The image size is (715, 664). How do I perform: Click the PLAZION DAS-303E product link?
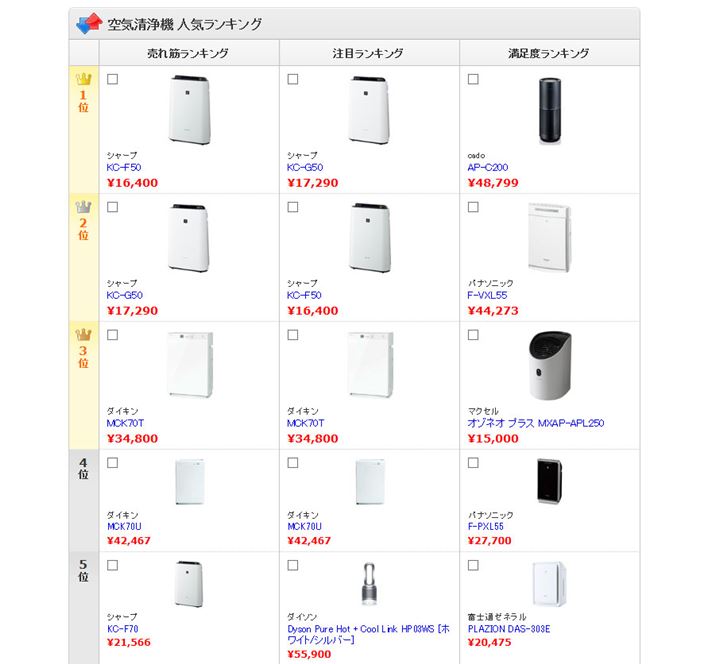[x=508, y=629]
